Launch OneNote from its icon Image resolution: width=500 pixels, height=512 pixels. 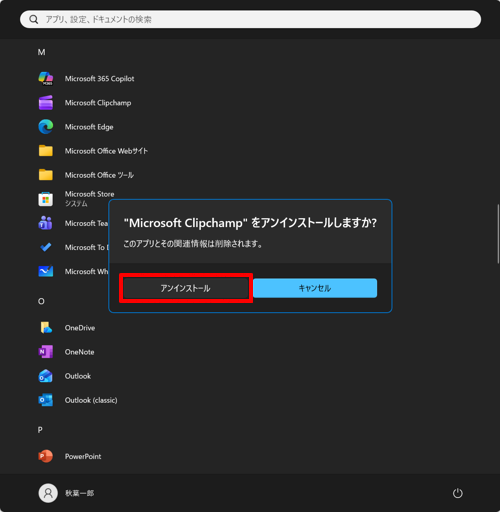pyautogui.click(x=46, y=352)
